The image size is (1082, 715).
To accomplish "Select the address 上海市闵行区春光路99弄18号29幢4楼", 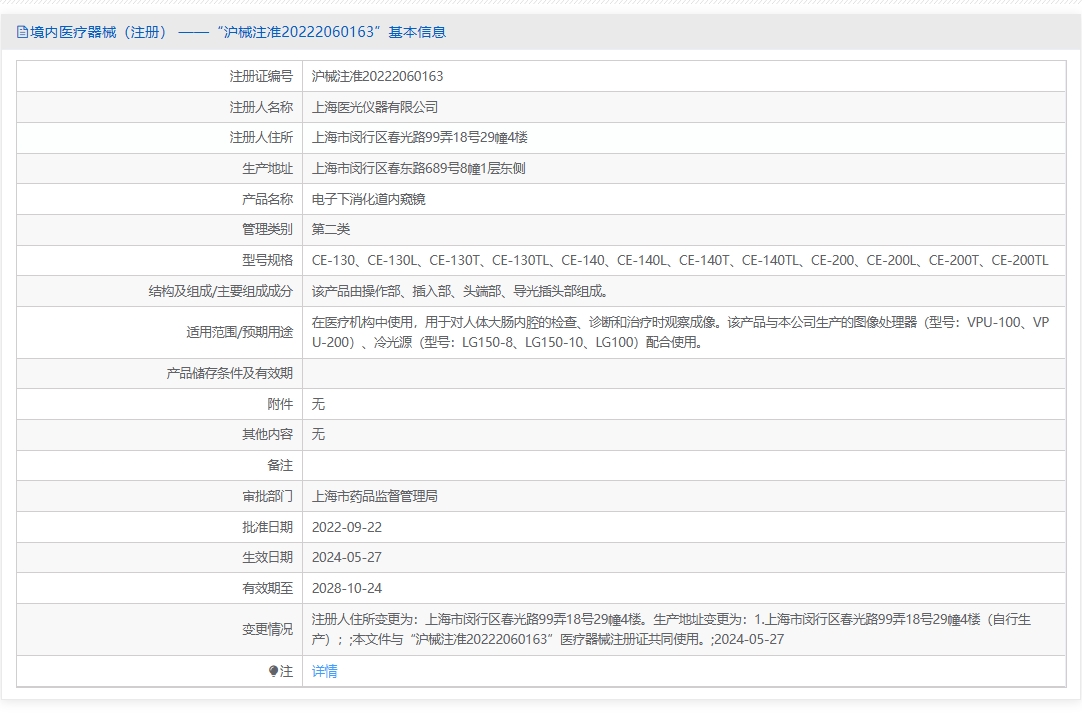I will click(420, 137).
